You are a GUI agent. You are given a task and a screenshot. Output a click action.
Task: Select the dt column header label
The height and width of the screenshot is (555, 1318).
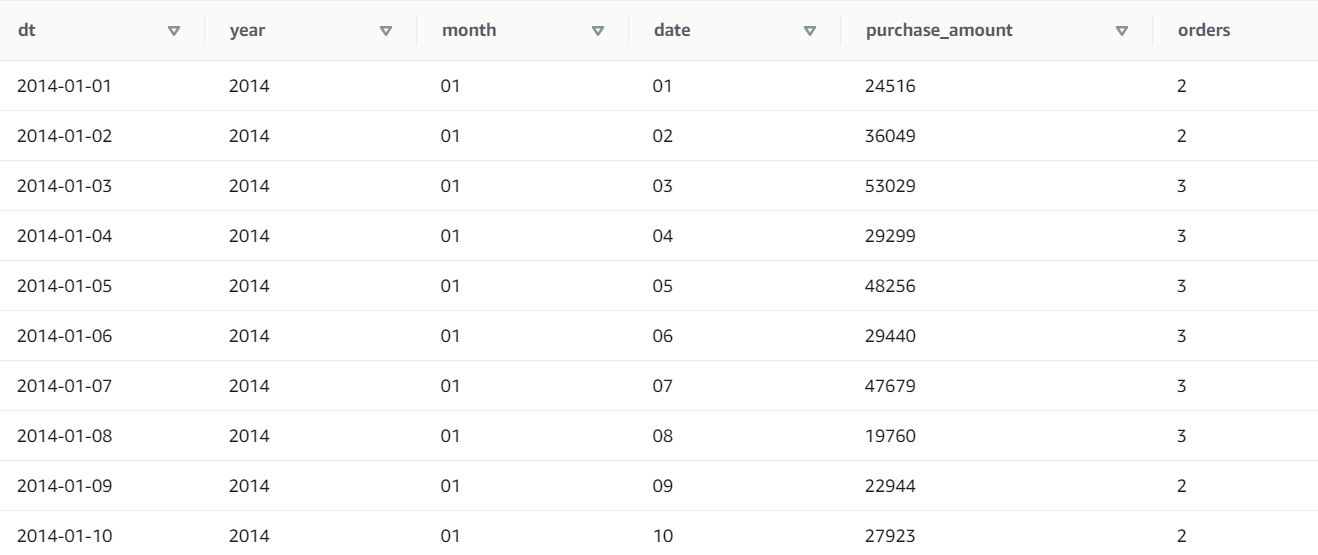click(x=25, y=31)
